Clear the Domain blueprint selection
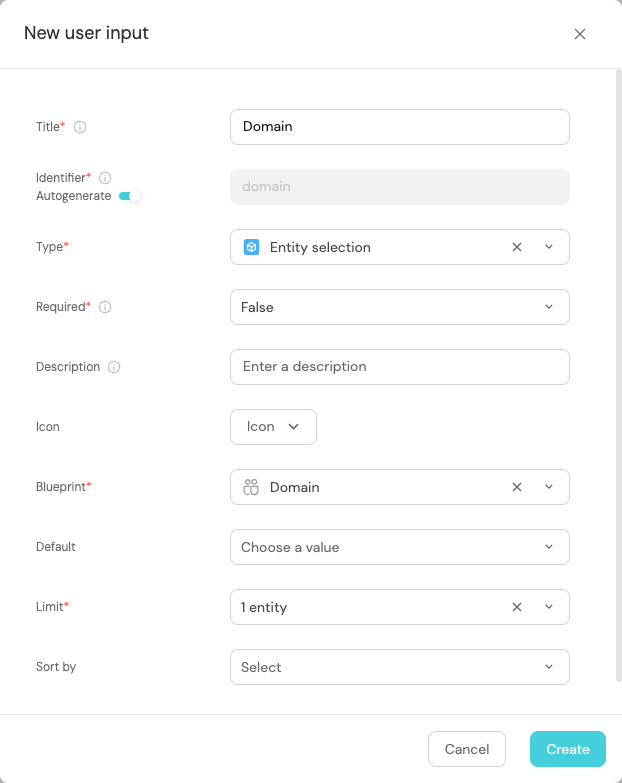 (x=517, y=487)
